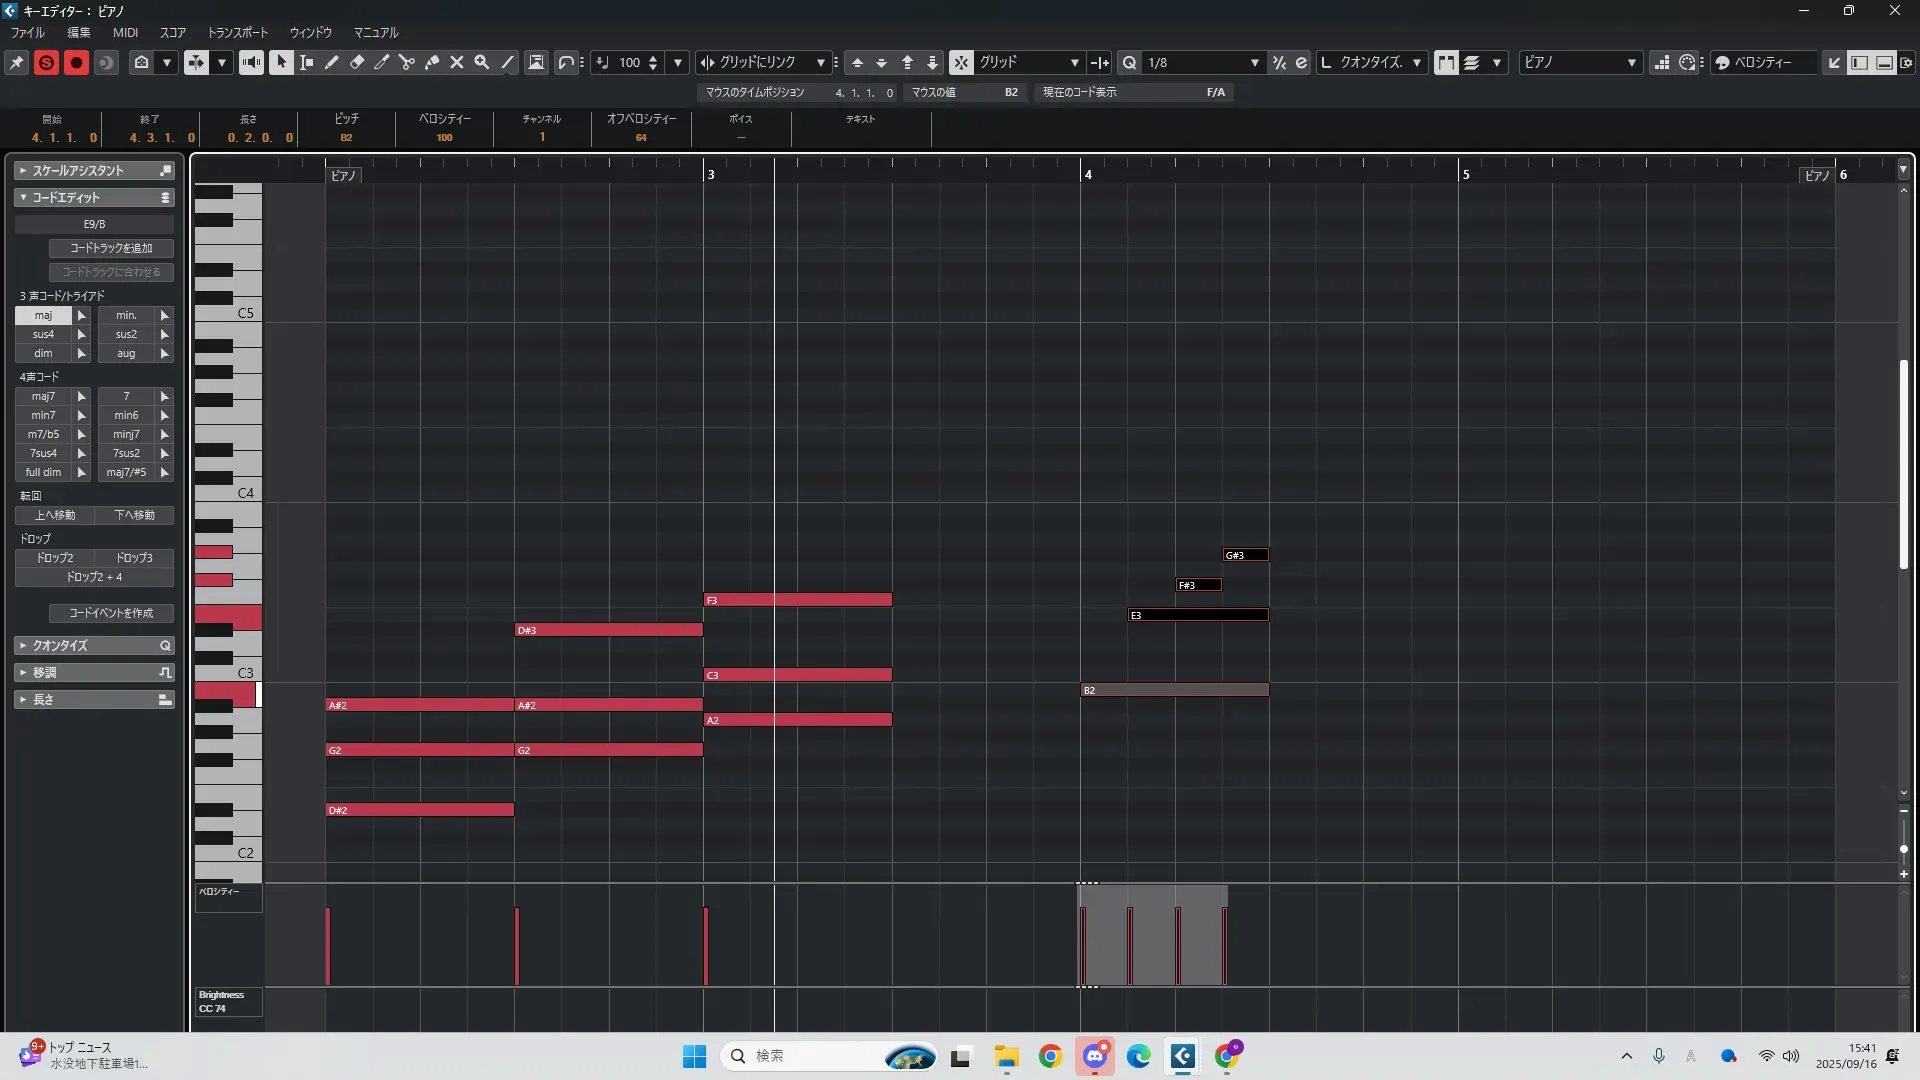Select the Split scissors tool
The height and width of the screenshot is (1080, 1920).
click(x=407, y=62)
